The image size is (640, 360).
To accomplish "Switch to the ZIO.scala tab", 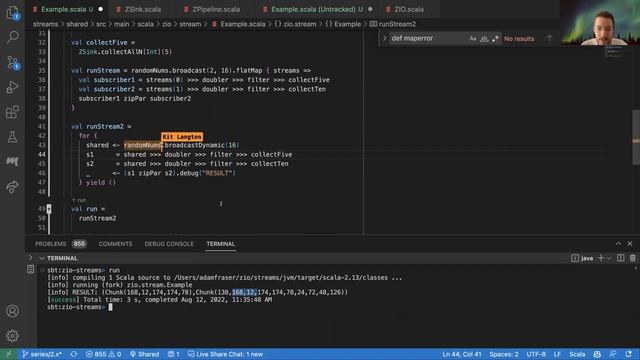I will [x=409, y=9].
